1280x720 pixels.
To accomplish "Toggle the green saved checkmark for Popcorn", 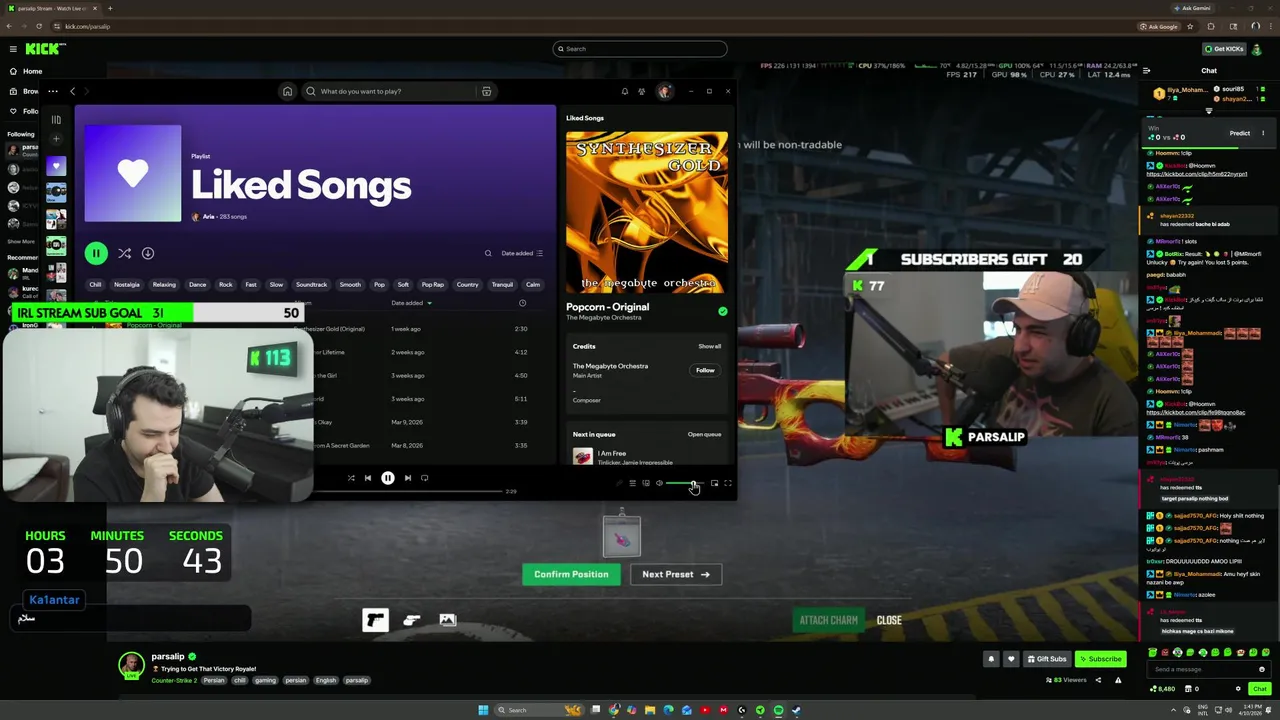I will tap(723, 311).
